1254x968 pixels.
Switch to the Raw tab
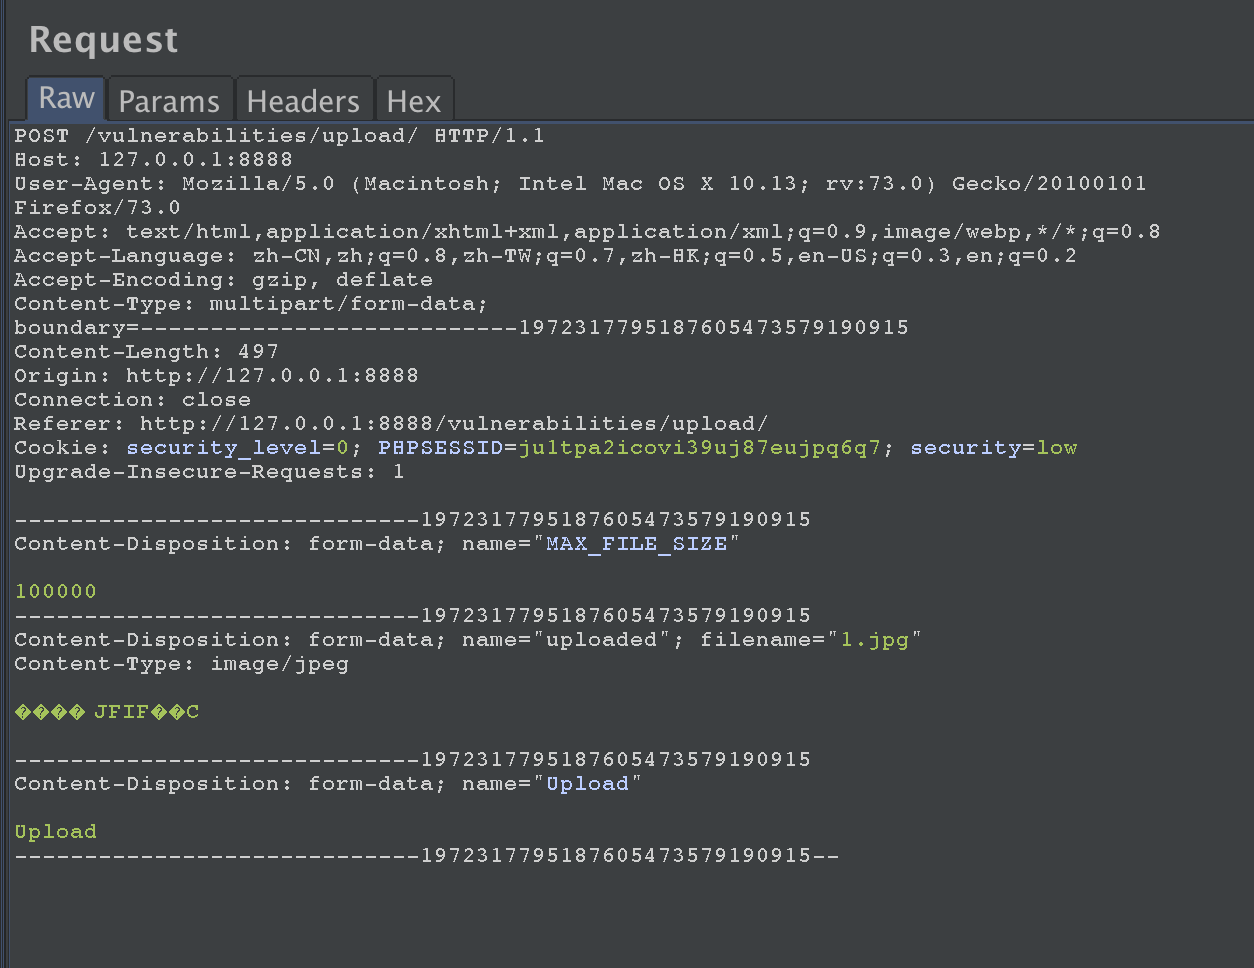tap(66, 99)
